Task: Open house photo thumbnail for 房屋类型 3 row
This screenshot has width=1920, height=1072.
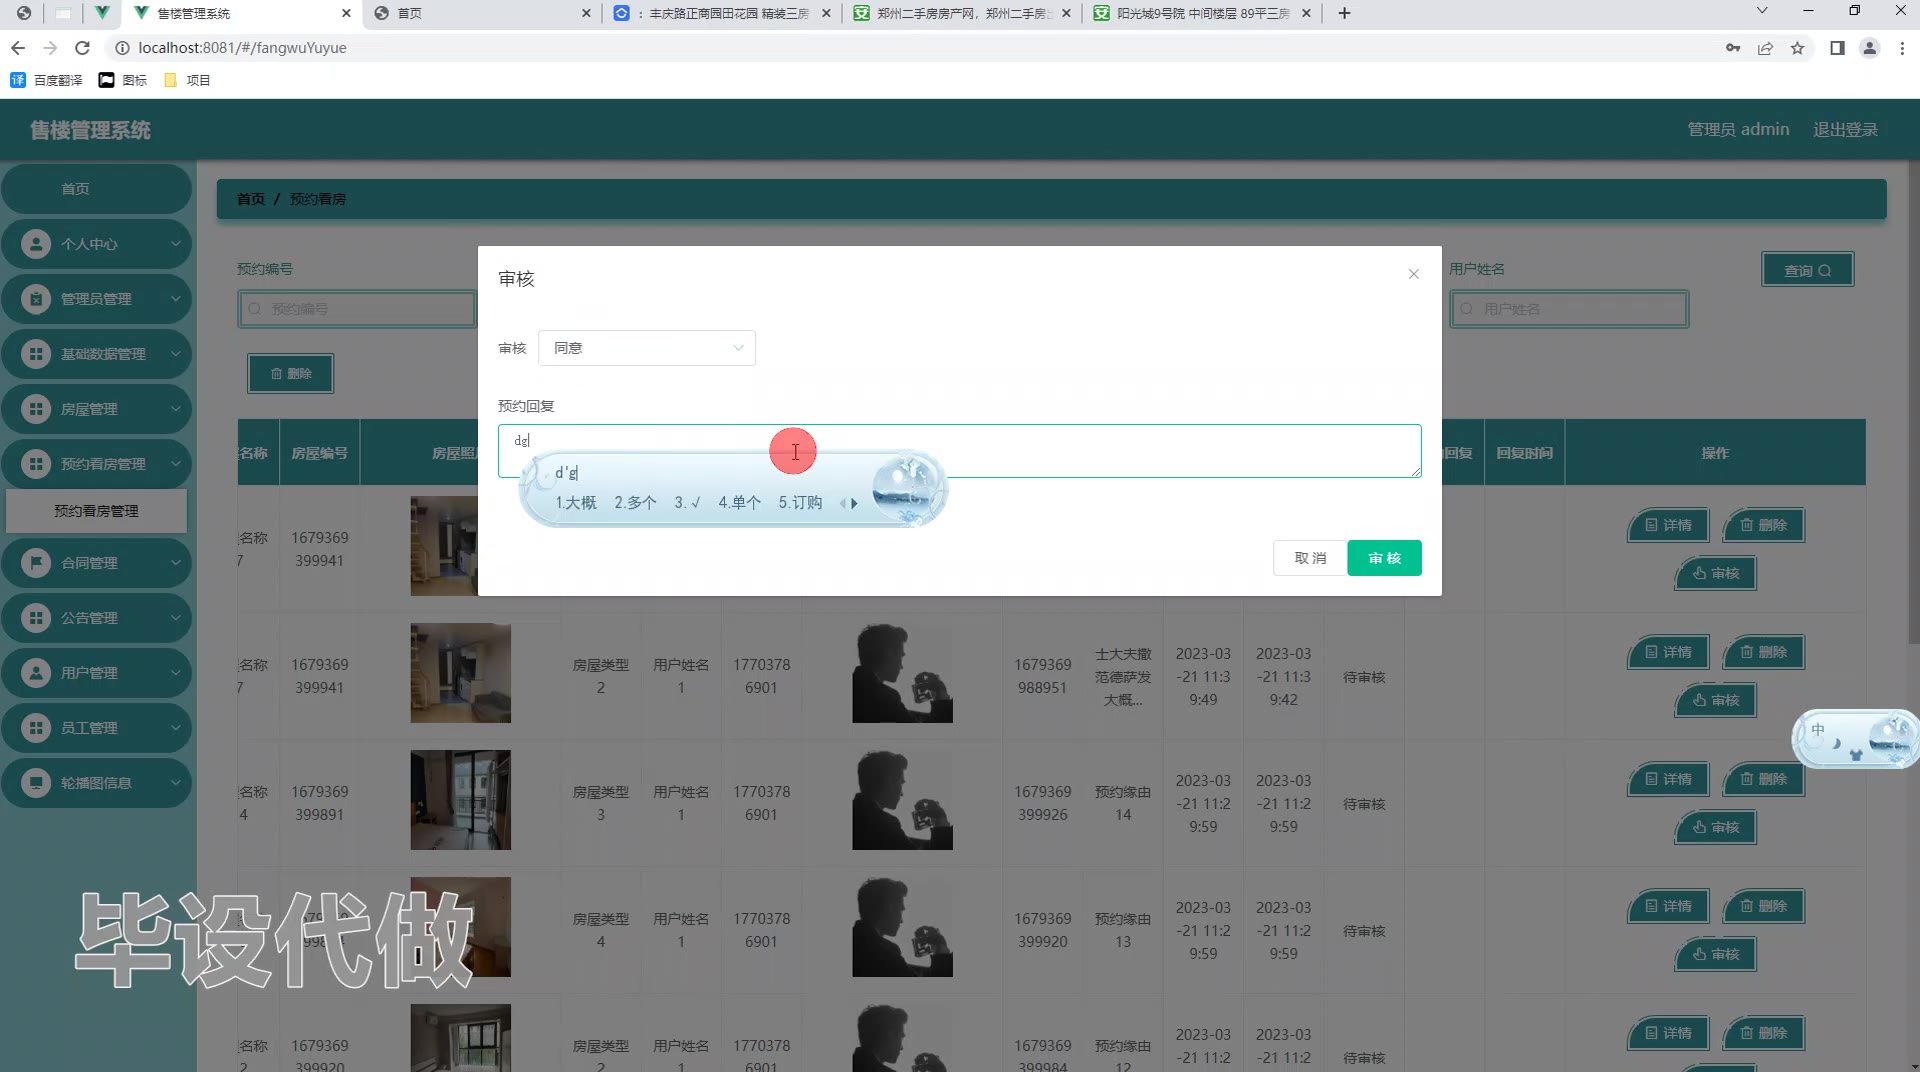Action: pos(460,800)
